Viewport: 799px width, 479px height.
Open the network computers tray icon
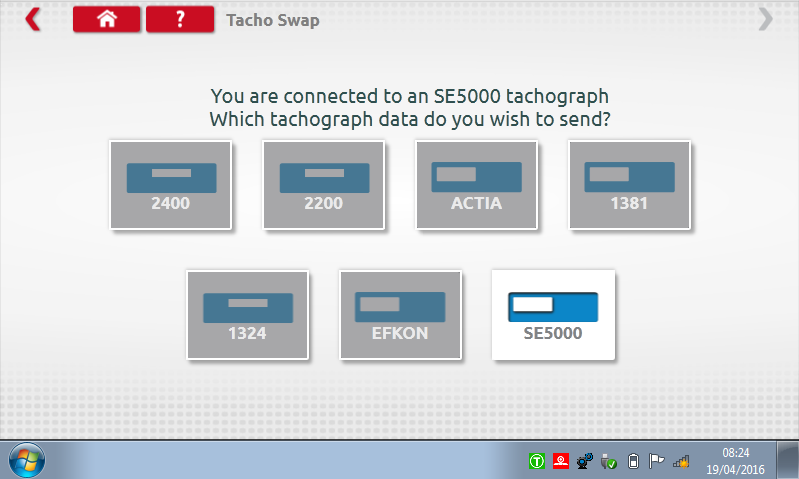click(584, 461)
